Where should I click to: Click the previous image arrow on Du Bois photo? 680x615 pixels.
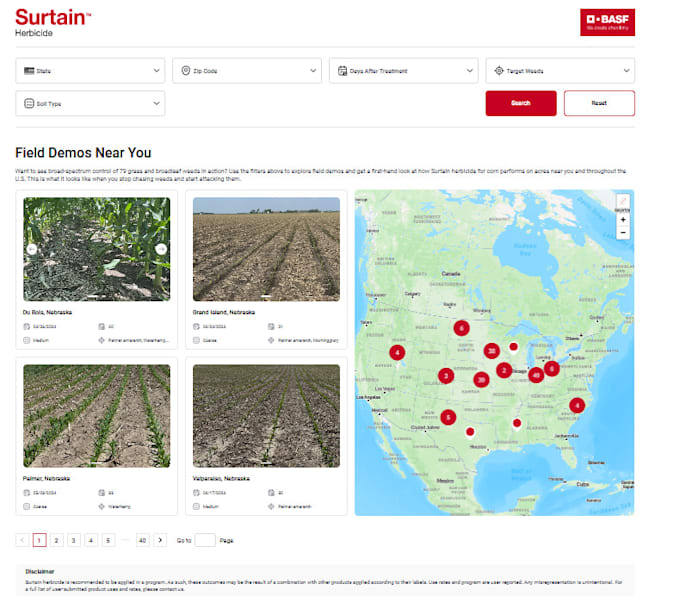point(32,249)
